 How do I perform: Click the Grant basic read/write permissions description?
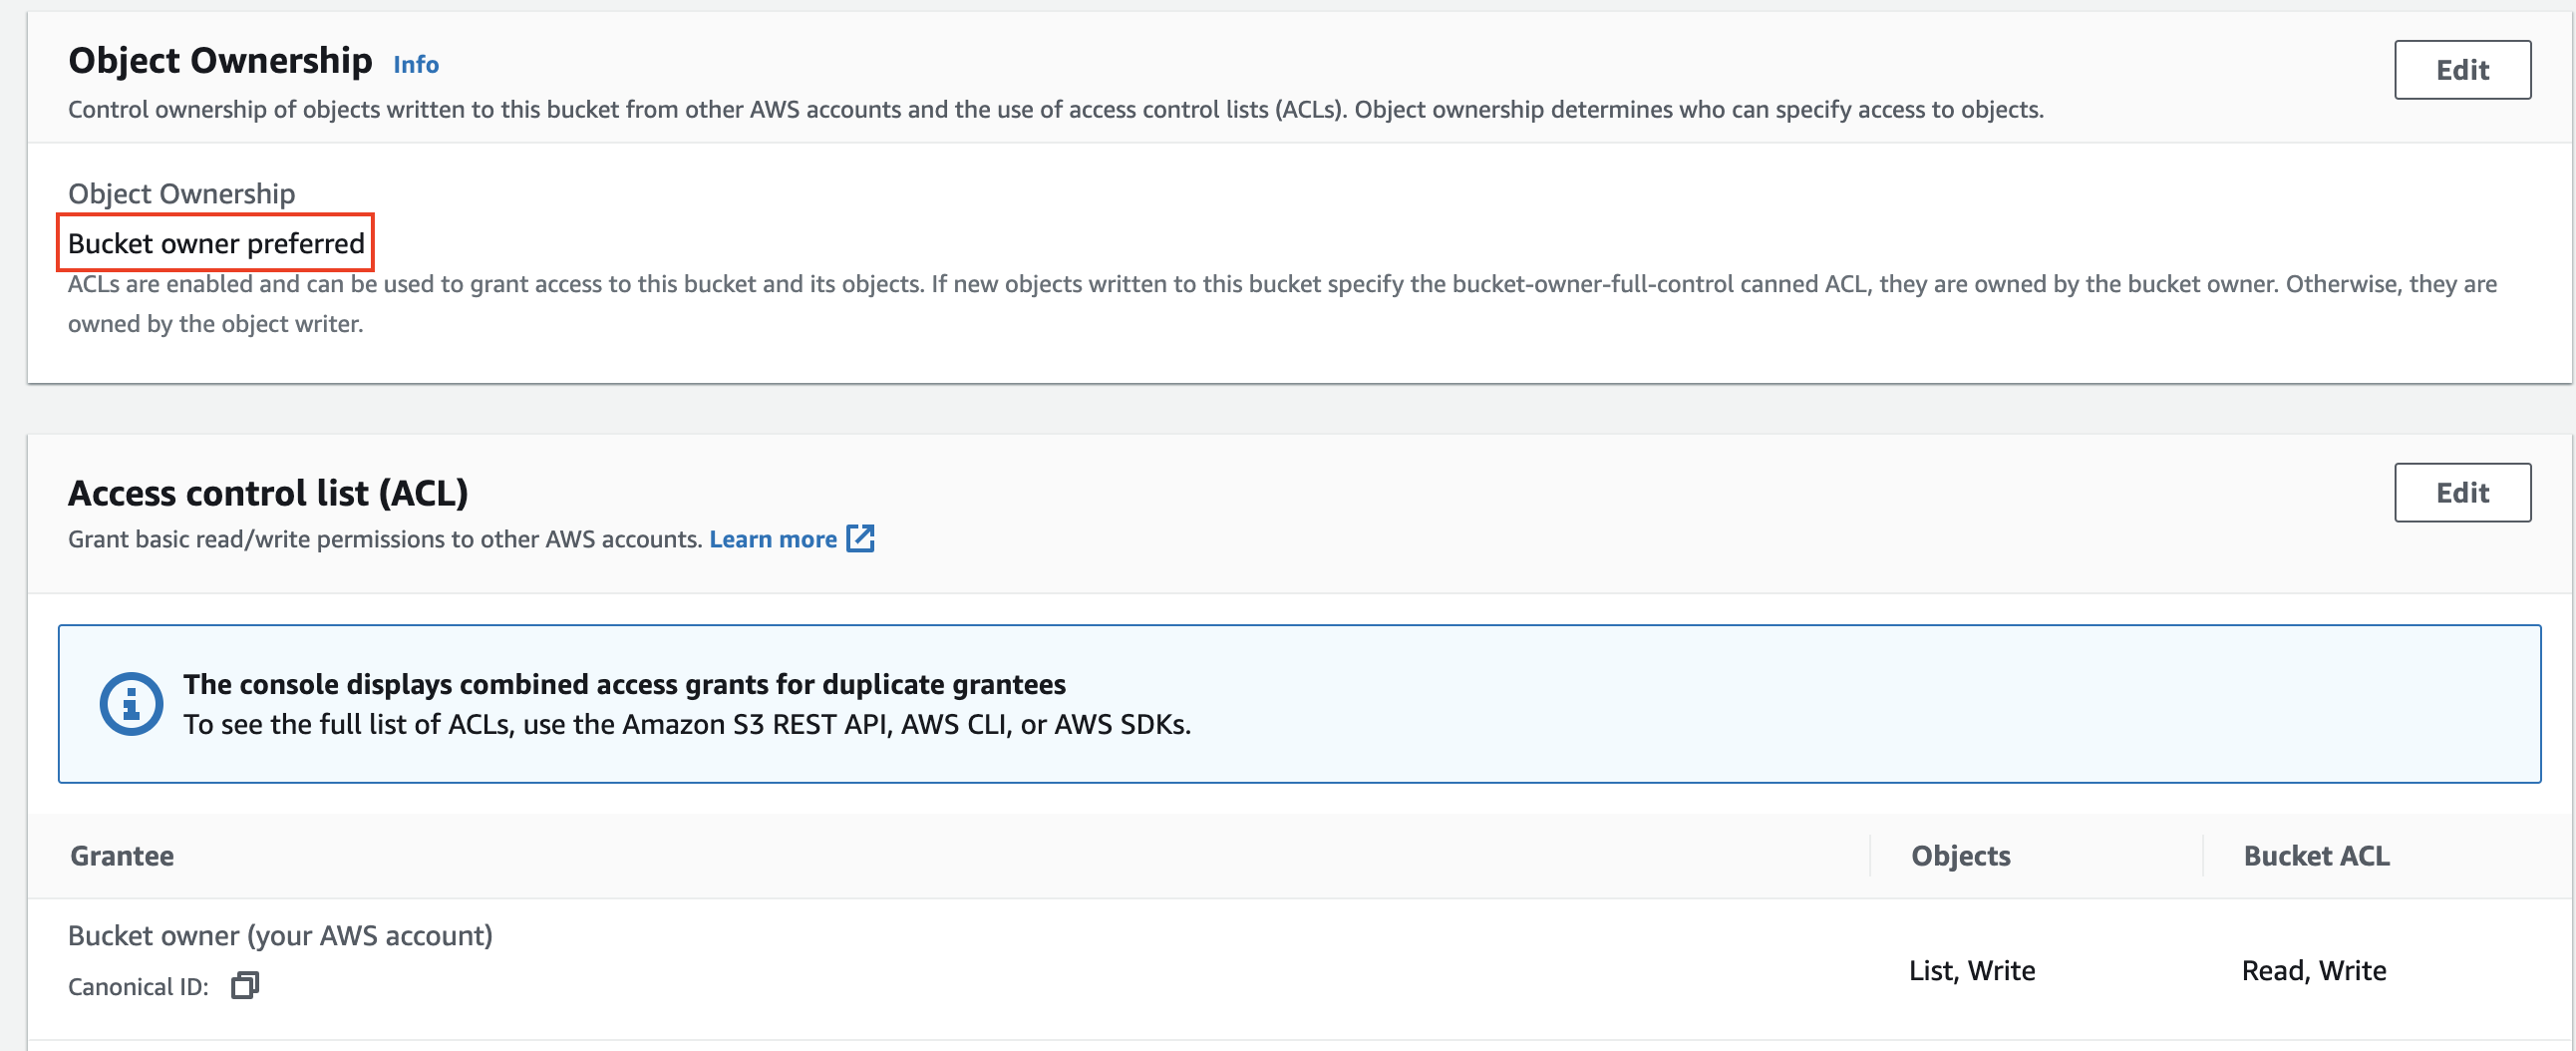coord(385,540)
